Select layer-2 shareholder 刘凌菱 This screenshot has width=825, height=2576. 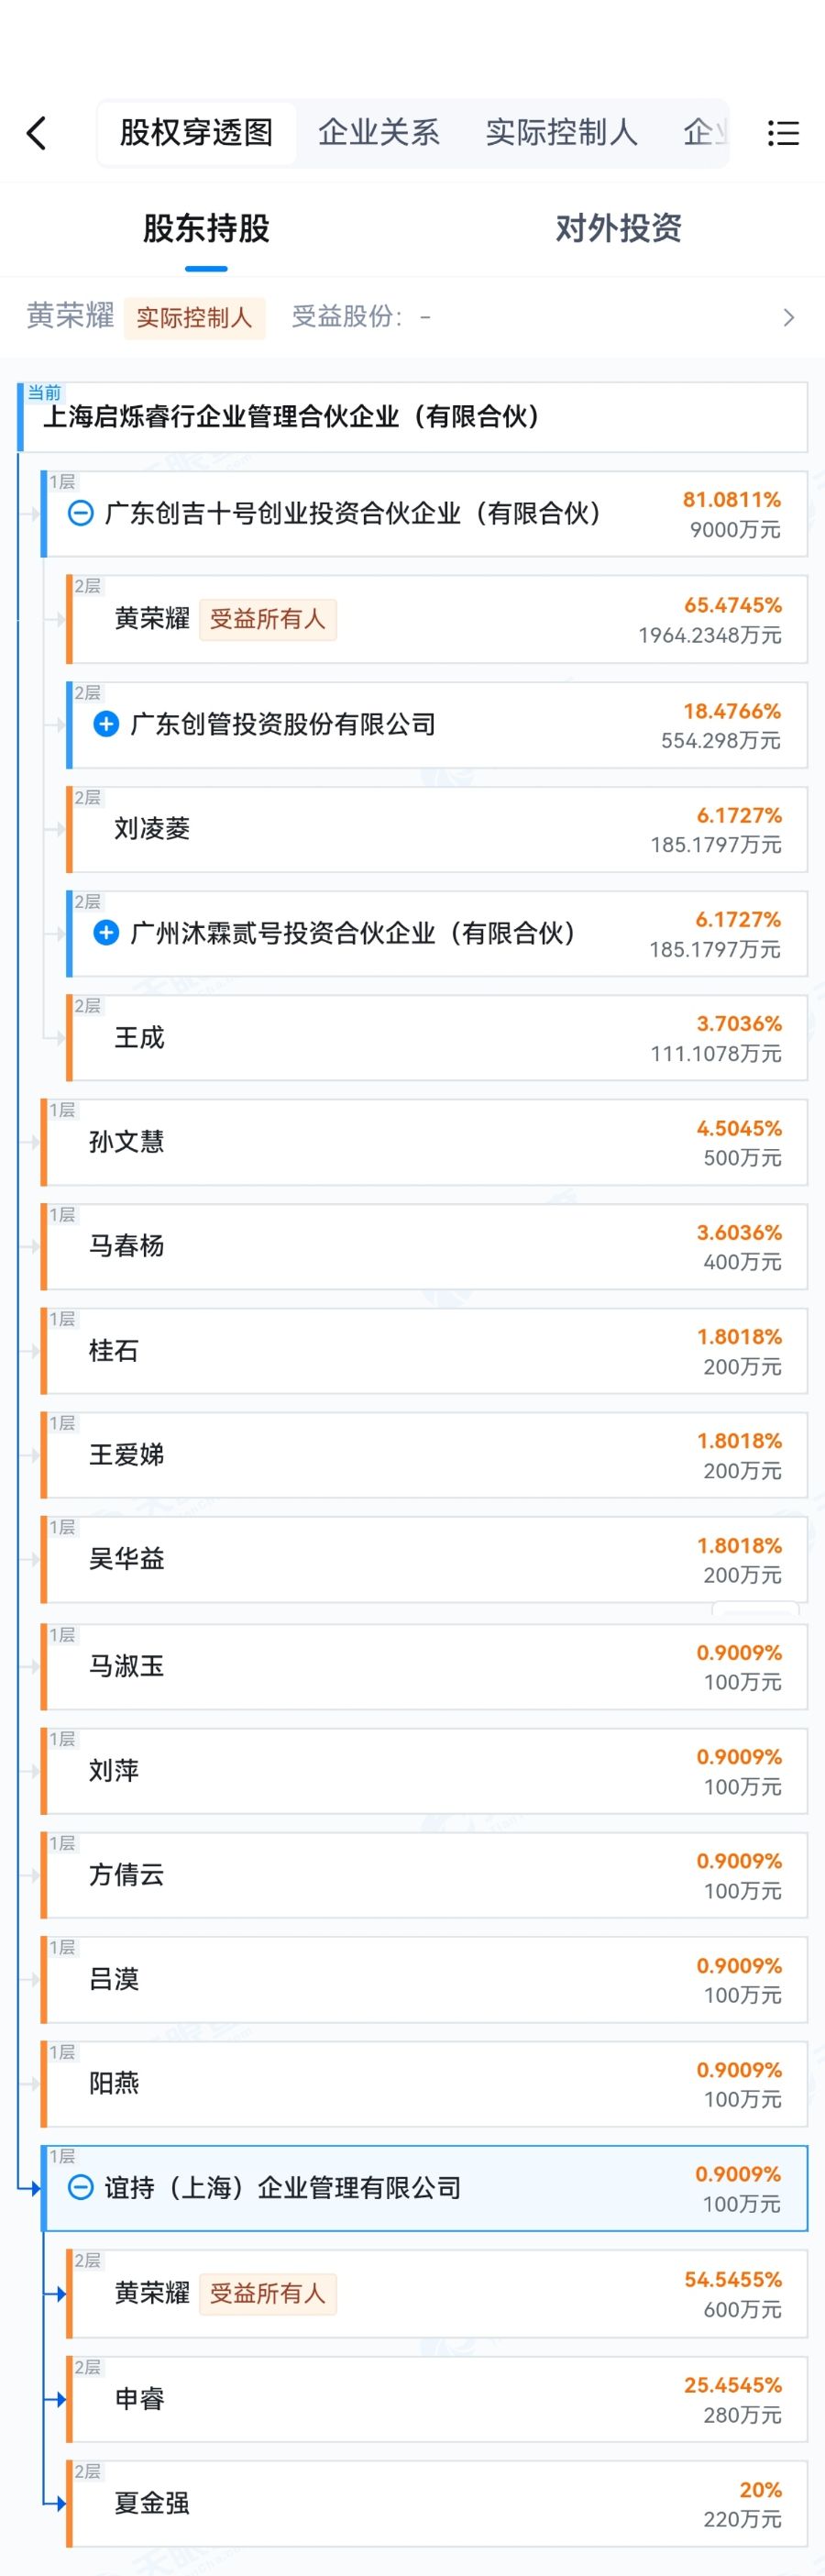click(152, 829)
